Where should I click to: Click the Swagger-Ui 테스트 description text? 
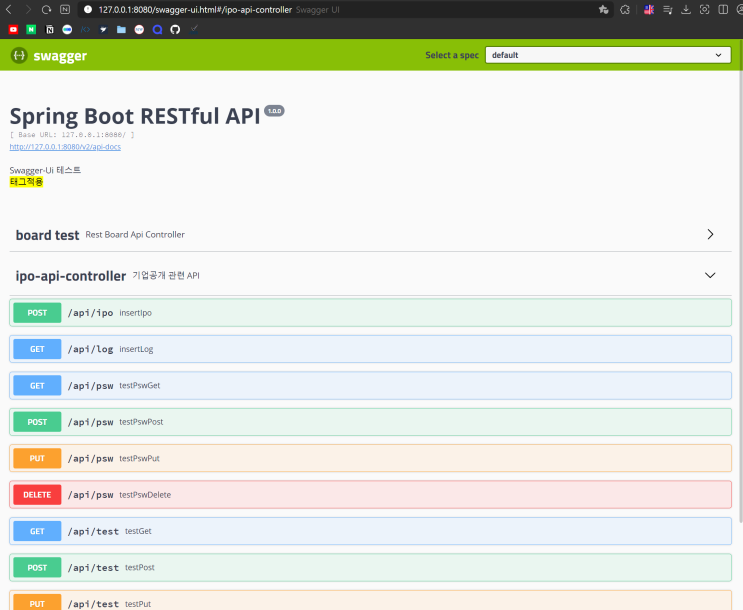[45, 170]
